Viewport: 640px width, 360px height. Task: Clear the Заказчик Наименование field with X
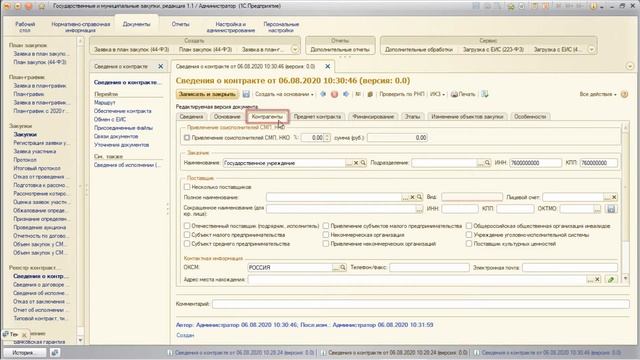[356, 163]
